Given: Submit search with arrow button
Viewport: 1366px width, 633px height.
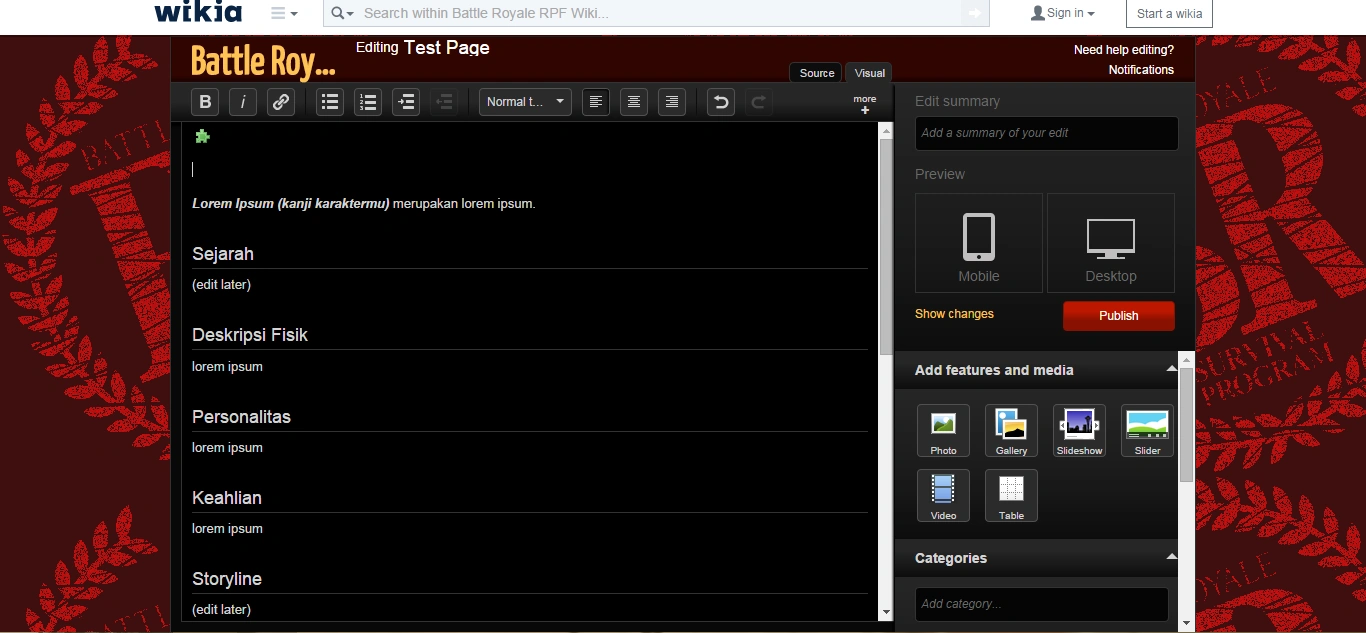Looking at the screenshot, I should pos(975,13).
